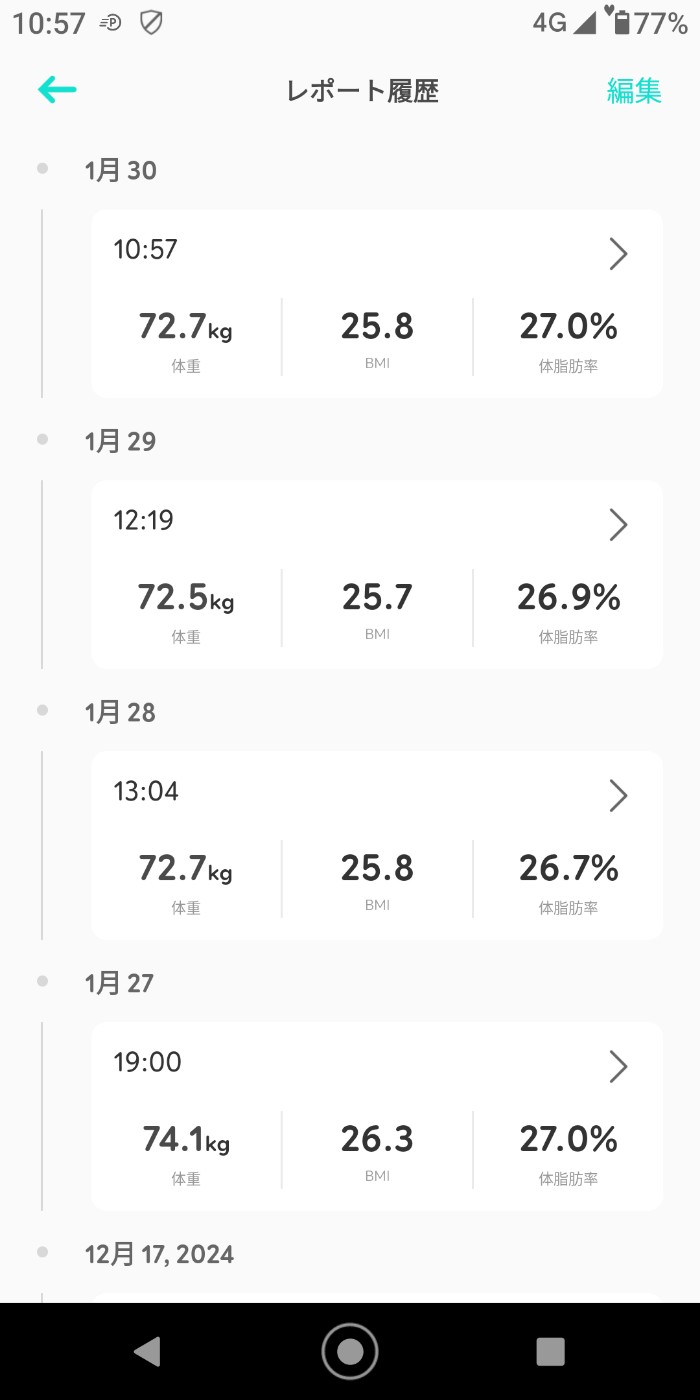Tap the teal back arrow
The height and width of the screenshot is (1400, 700).
[57, 90]
